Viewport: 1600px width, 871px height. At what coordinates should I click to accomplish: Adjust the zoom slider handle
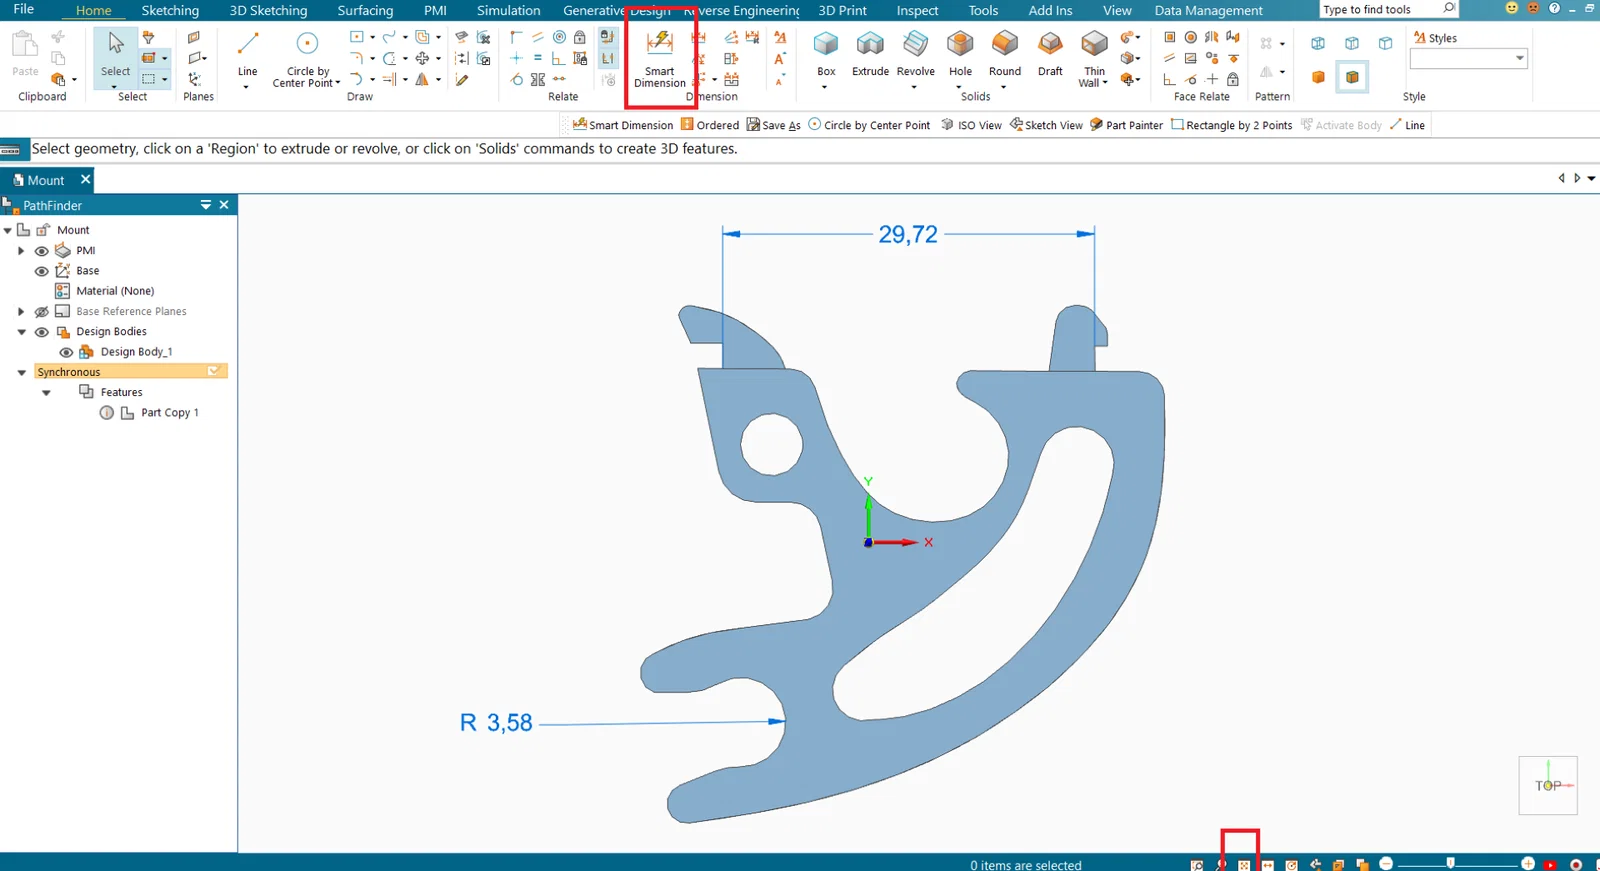[x=1450, y=863]
